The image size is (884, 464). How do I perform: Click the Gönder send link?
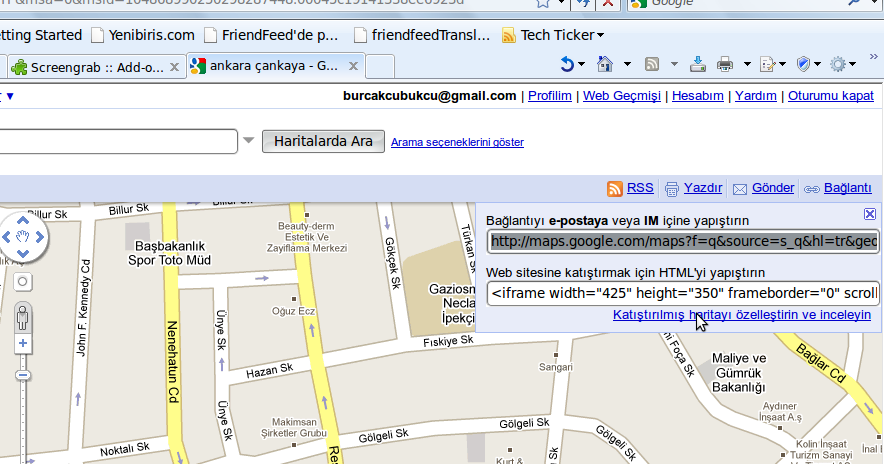click(x=773, y=188)
